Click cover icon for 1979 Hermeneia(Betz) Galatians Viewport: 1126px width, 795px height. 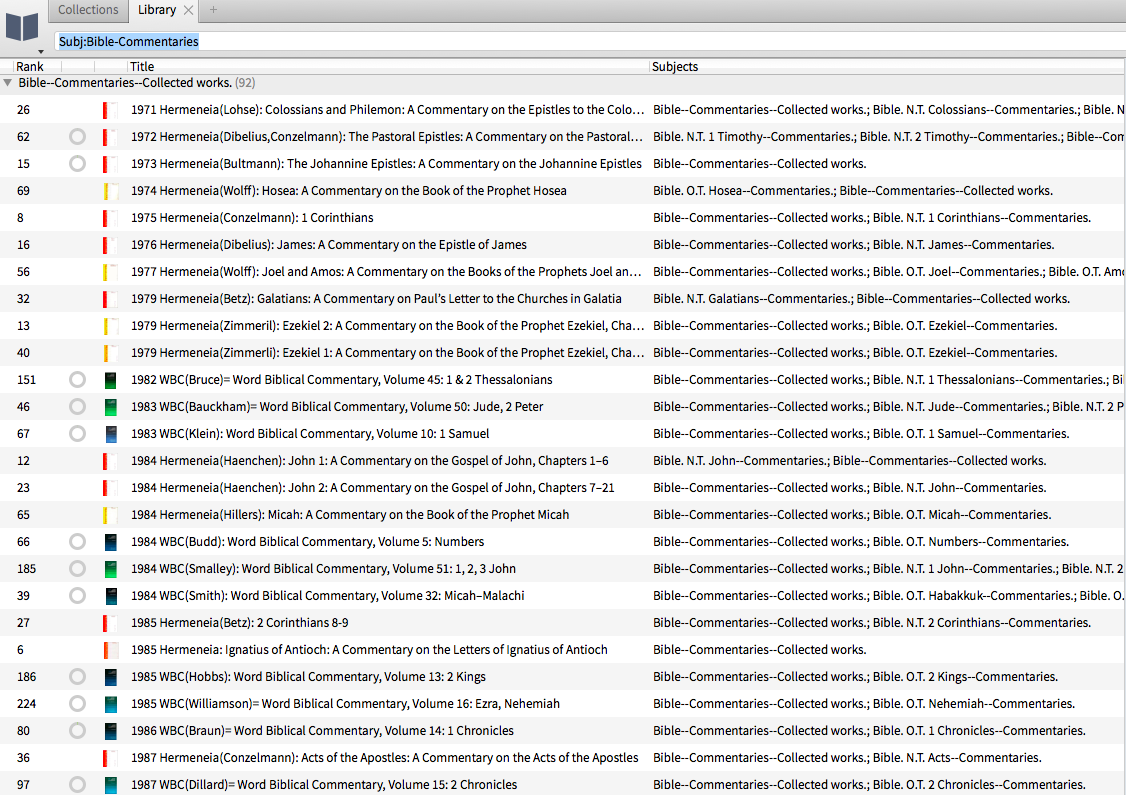(110, 299)
